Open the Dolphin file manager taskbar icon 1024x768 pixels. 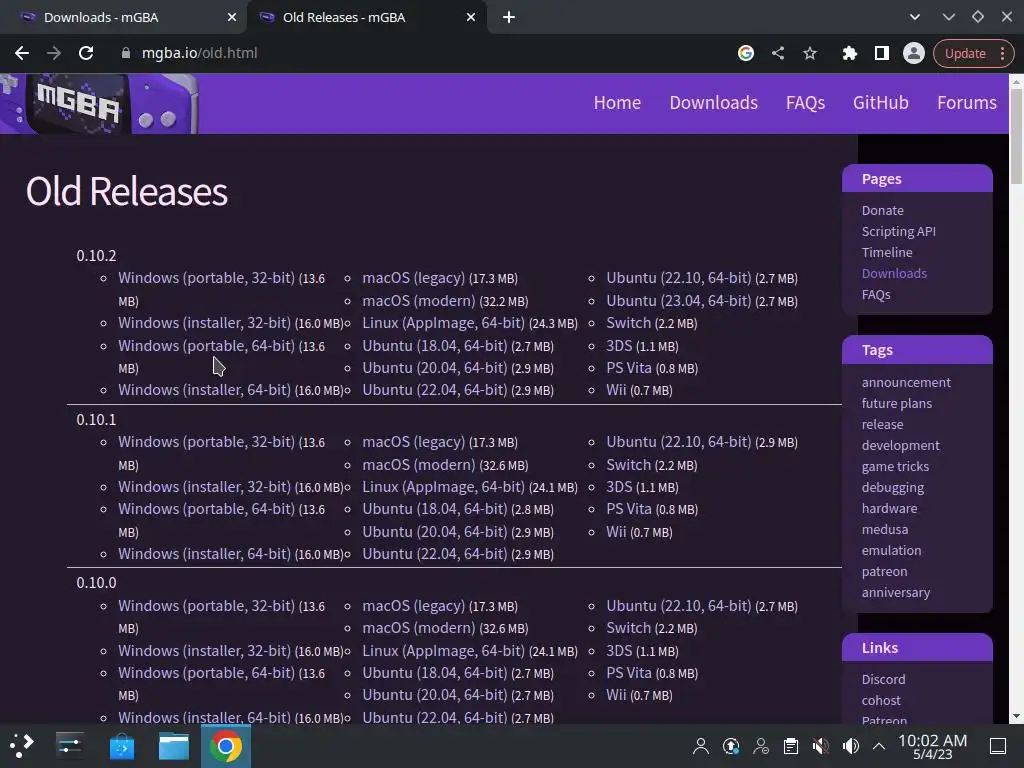click(174, 746)
